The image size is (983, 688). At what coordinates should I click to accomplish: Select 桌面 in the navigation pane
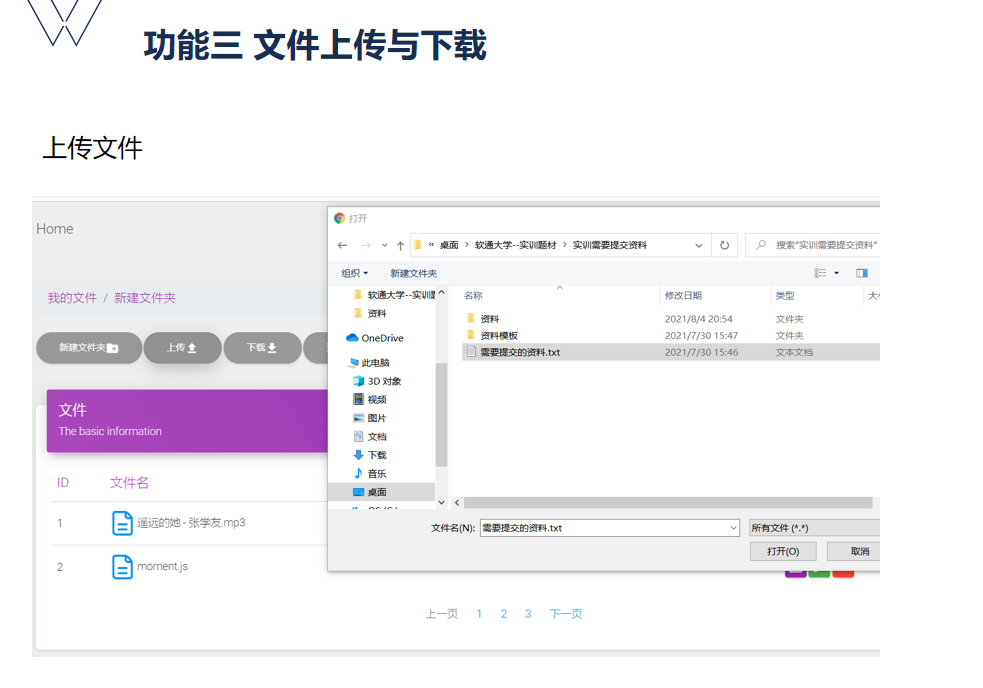click(x=381, y=492)
